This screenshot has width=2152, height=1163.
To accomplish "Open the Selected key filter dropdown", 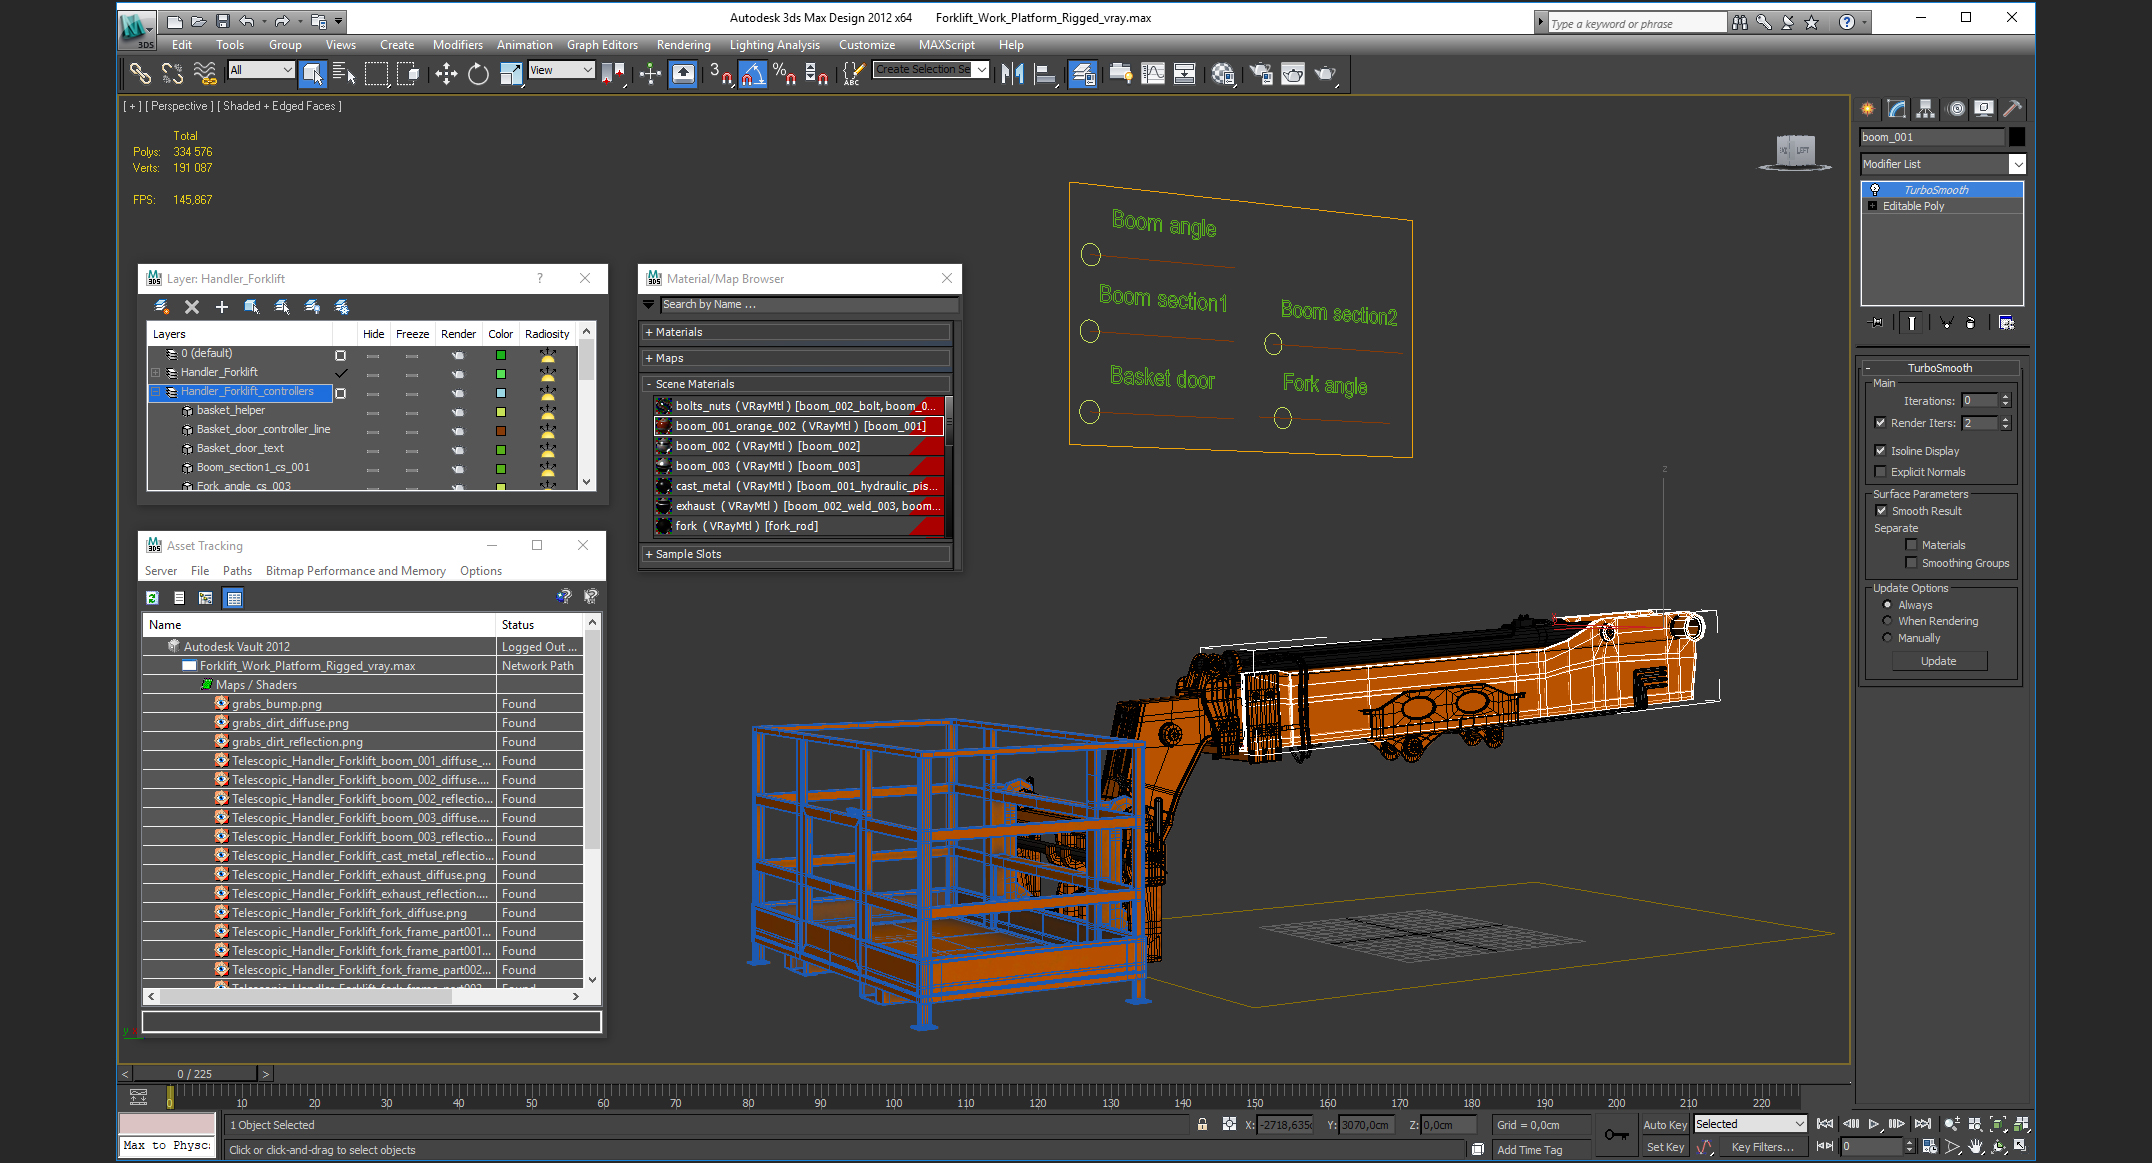I will click(x=1749, y=1124).
